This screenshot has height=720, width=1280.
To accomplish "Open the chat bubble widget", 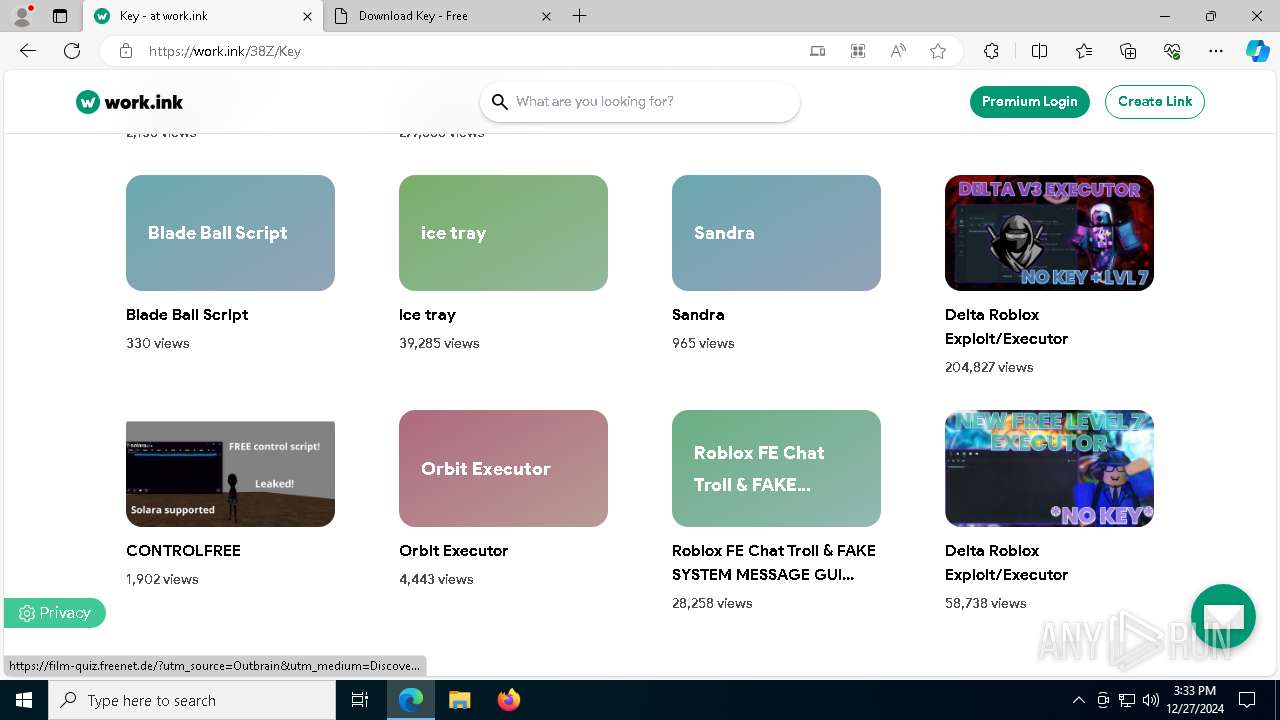I will coord(1223,616).
